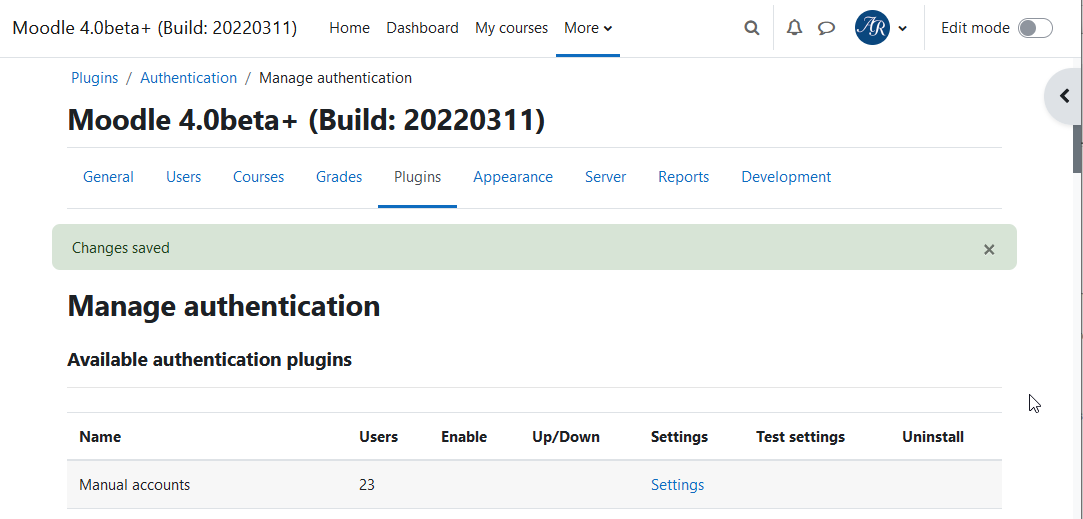Switch to the Grades tab
The width and height of the screenshot is (1083, 519).
click(339, 177)
